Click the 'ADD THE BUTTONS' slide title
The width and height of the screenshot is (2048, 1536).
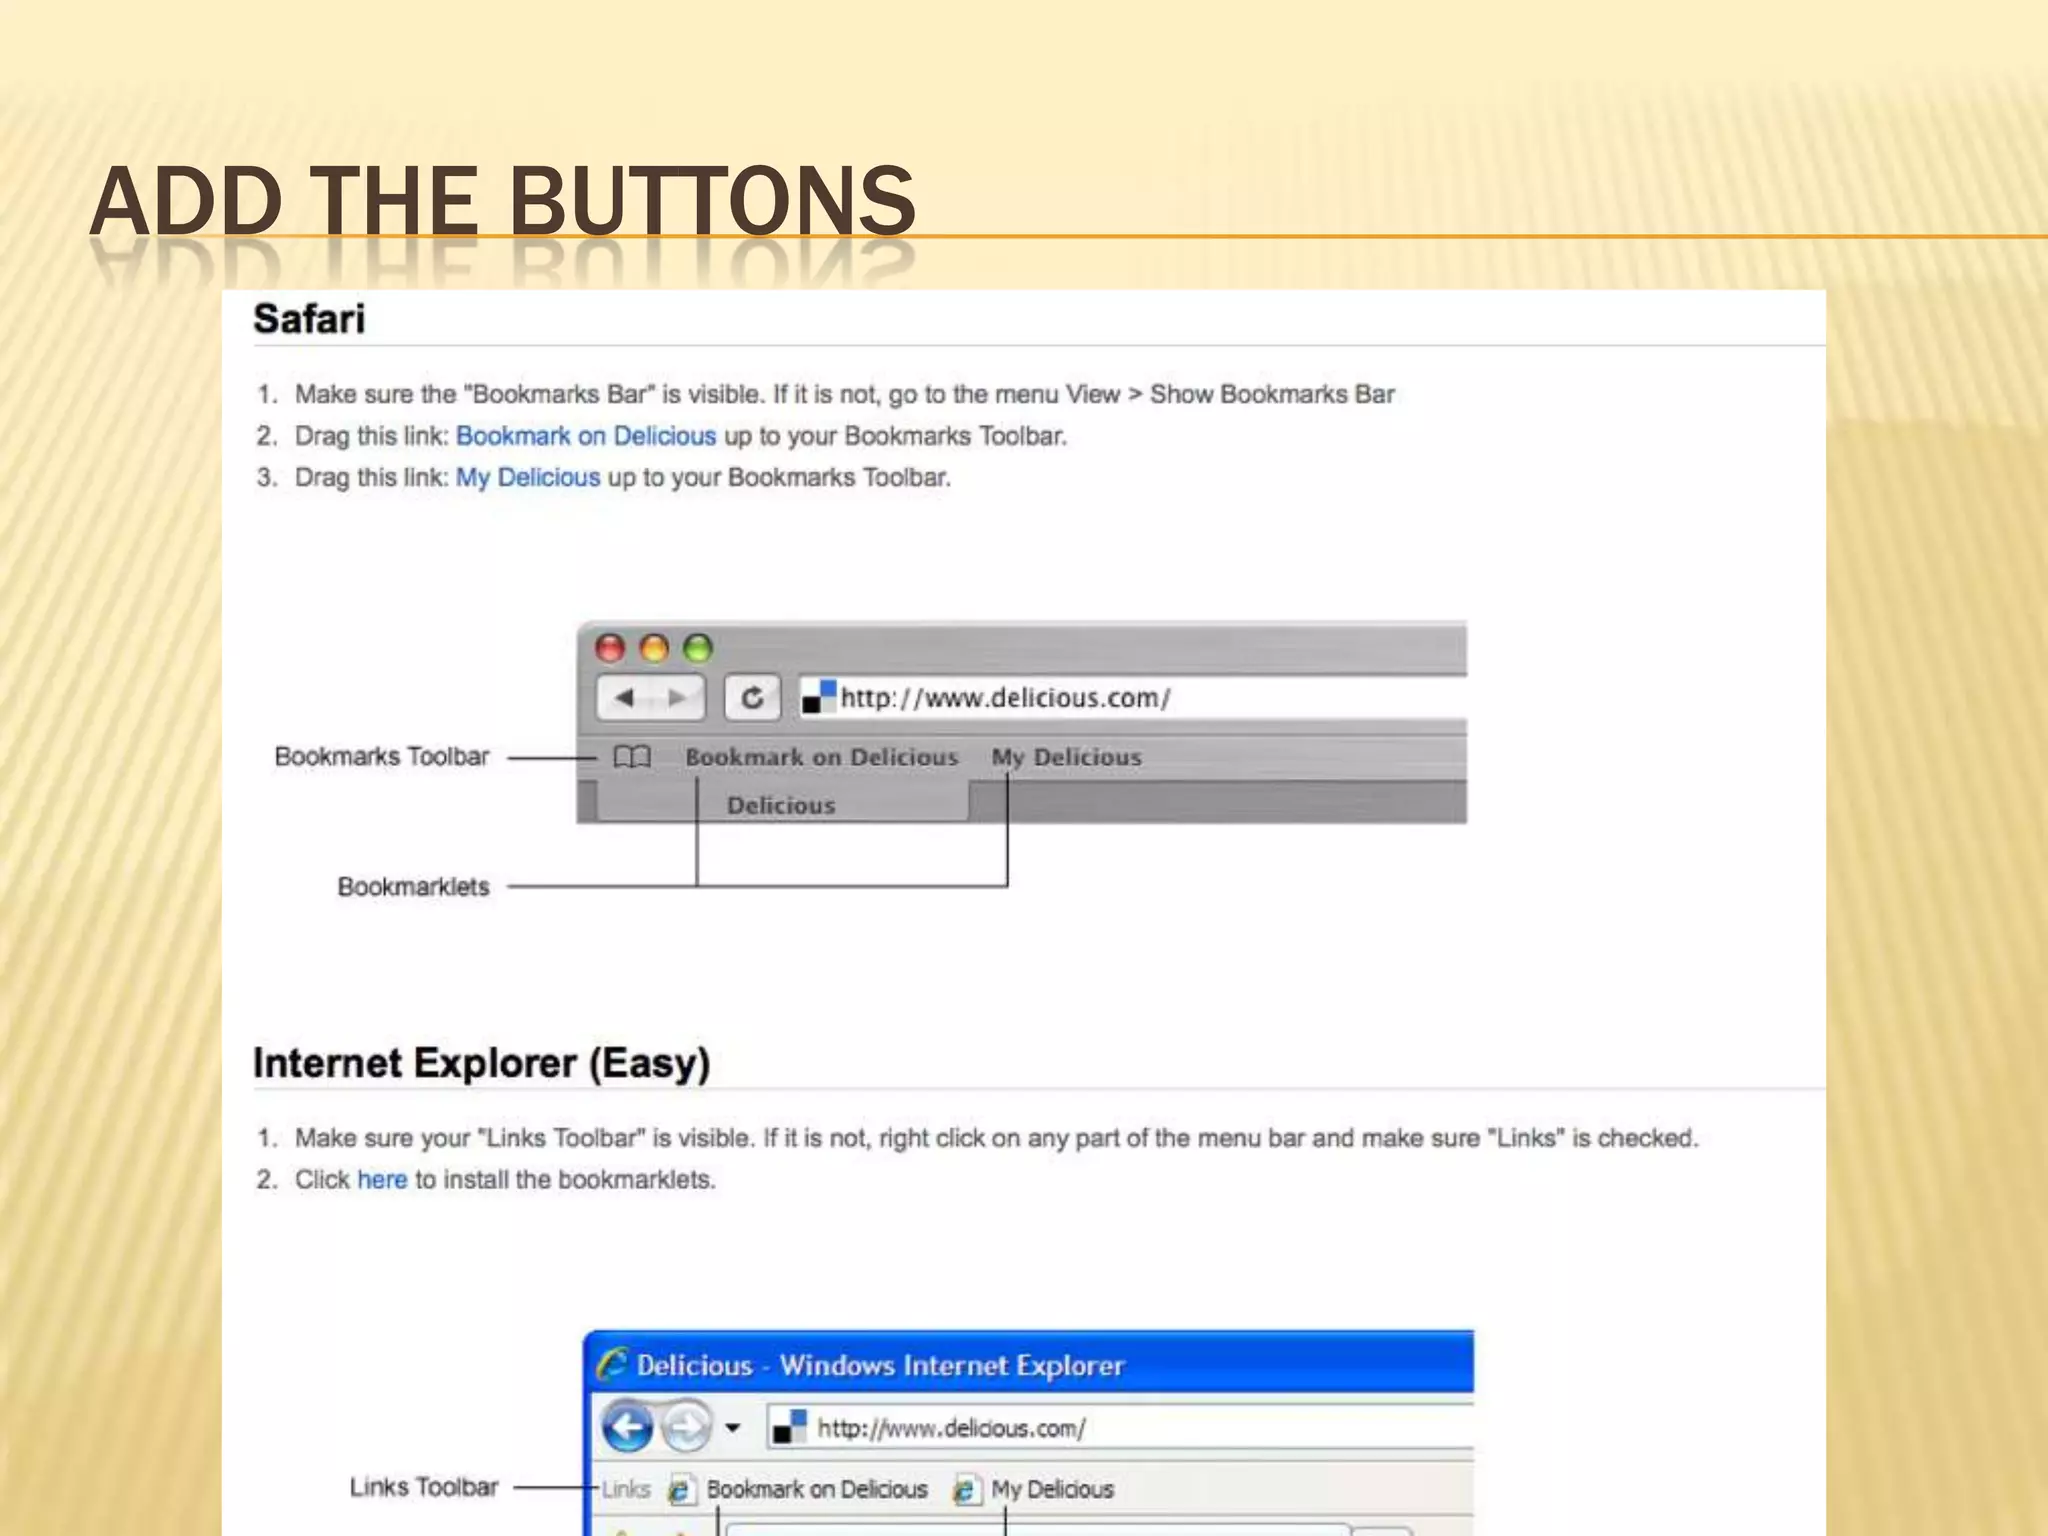pyautogui.click(x=503, y=201)
